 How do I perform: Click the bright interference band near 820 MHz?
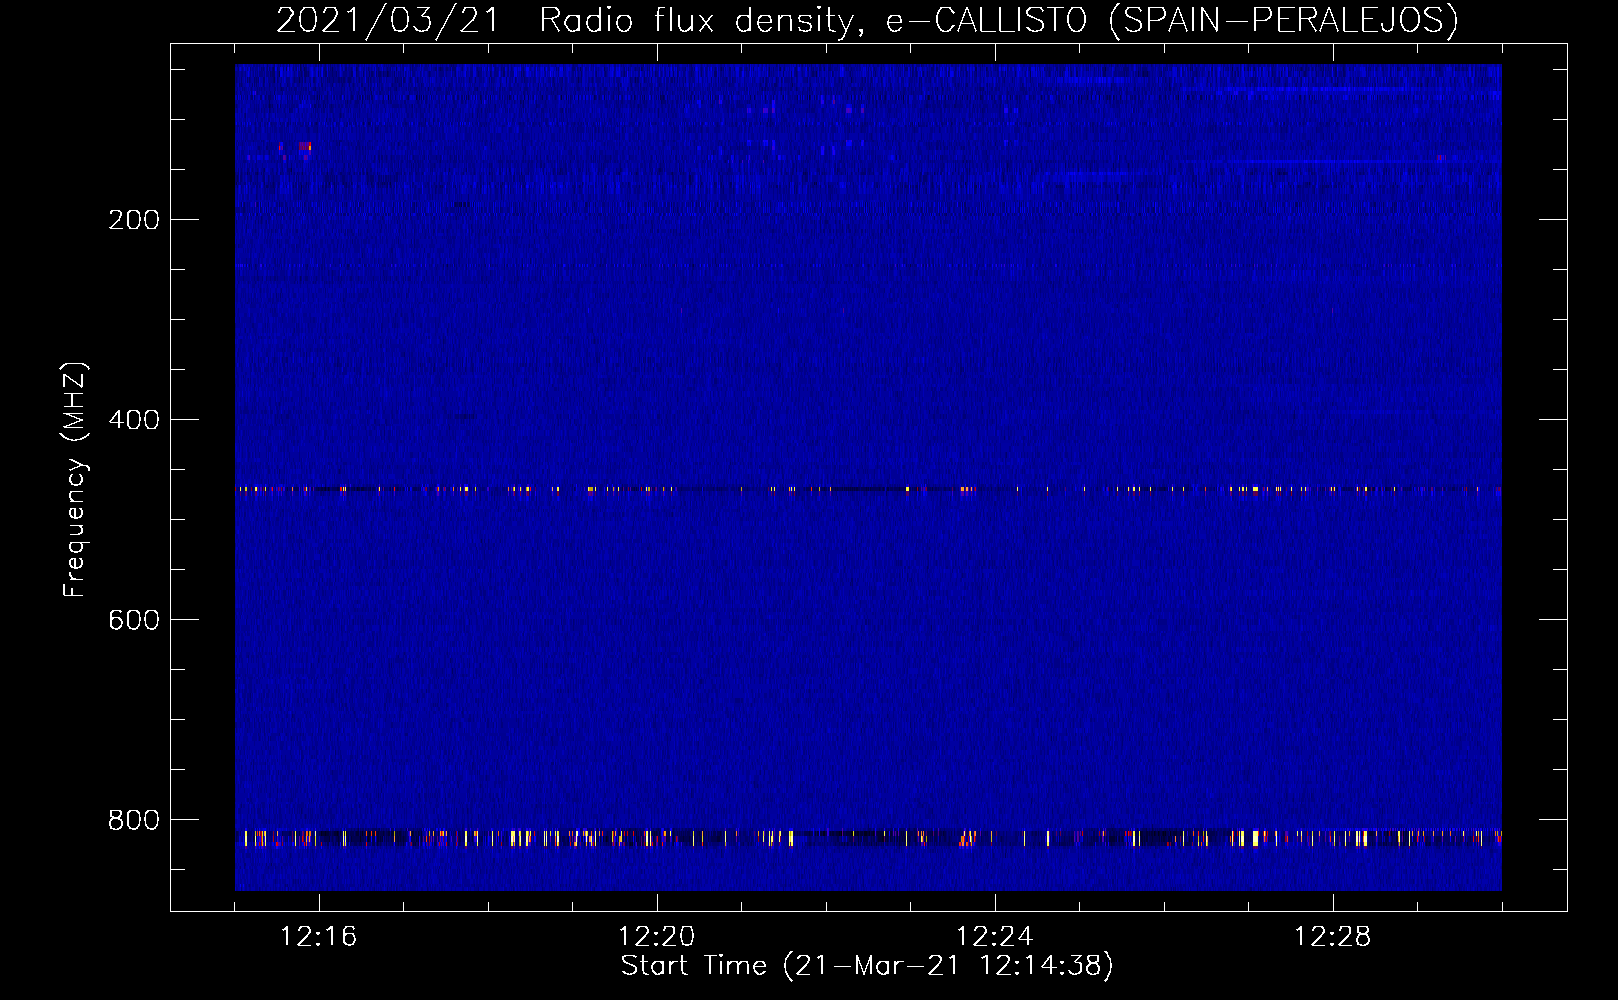pos(868,838)
